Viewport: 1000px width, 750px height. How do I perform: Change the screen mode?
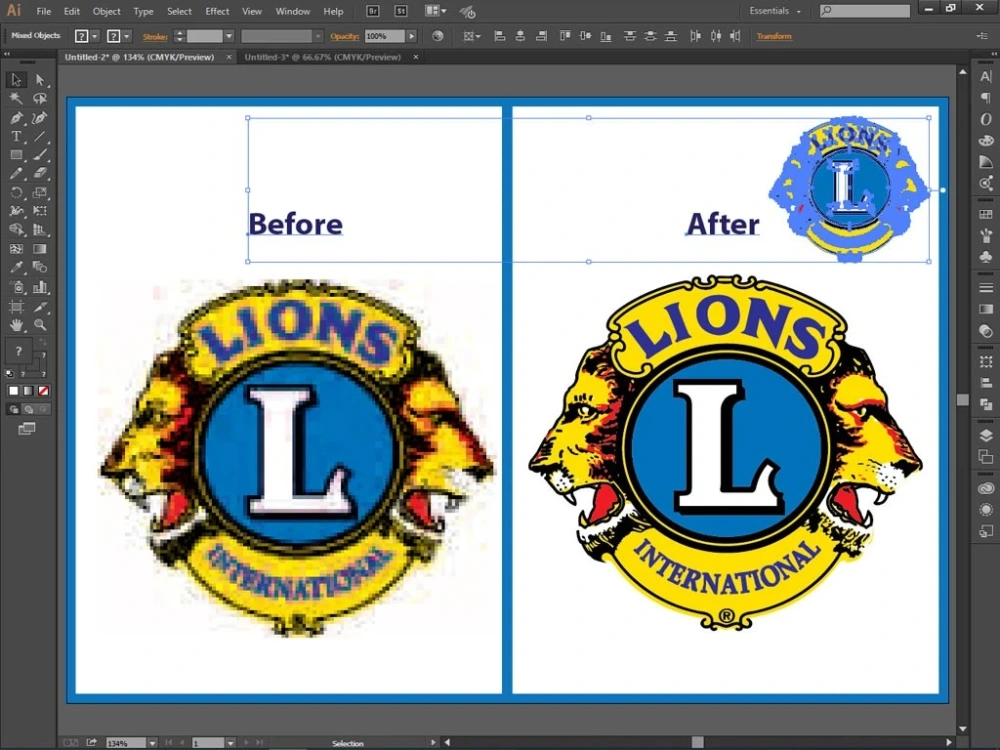tap(27, 429)
